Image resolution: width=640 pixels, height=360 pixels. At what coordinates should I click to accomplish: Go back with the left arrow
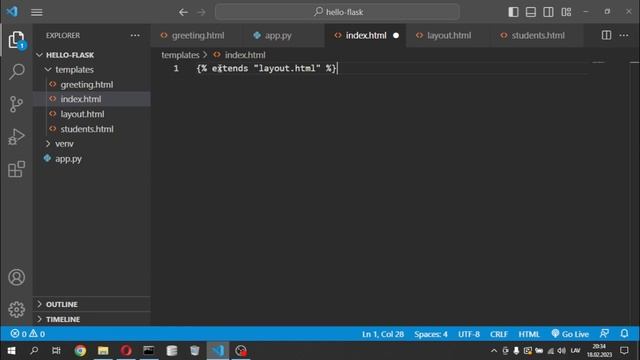click(183, 12)
